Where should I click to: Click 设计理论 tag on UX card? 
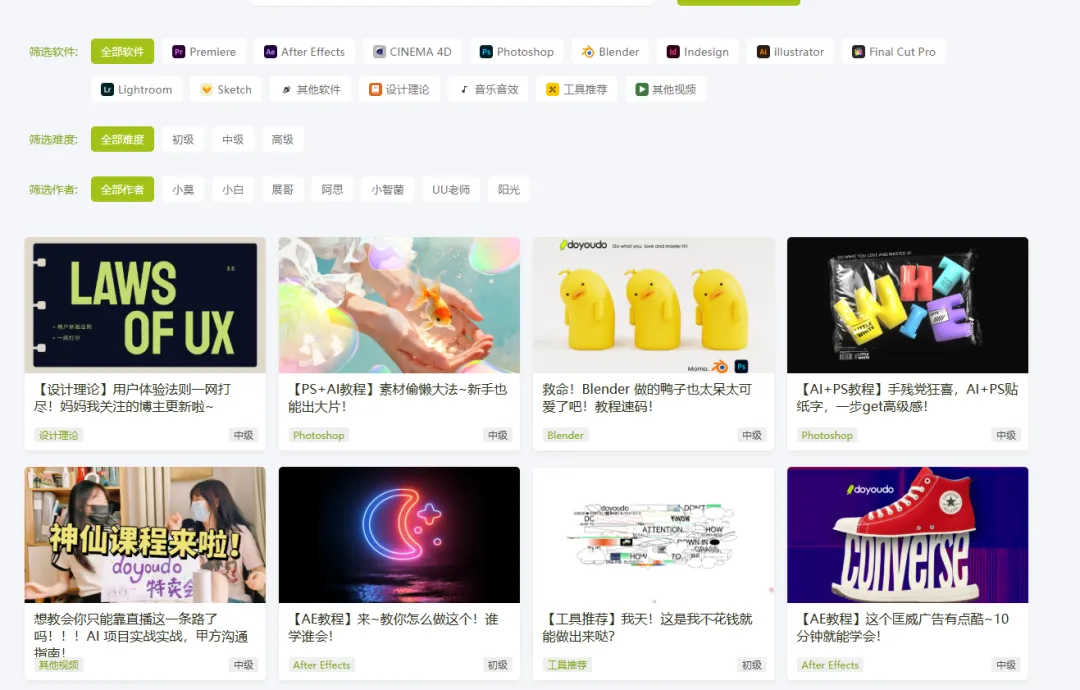tap(59, 435)
